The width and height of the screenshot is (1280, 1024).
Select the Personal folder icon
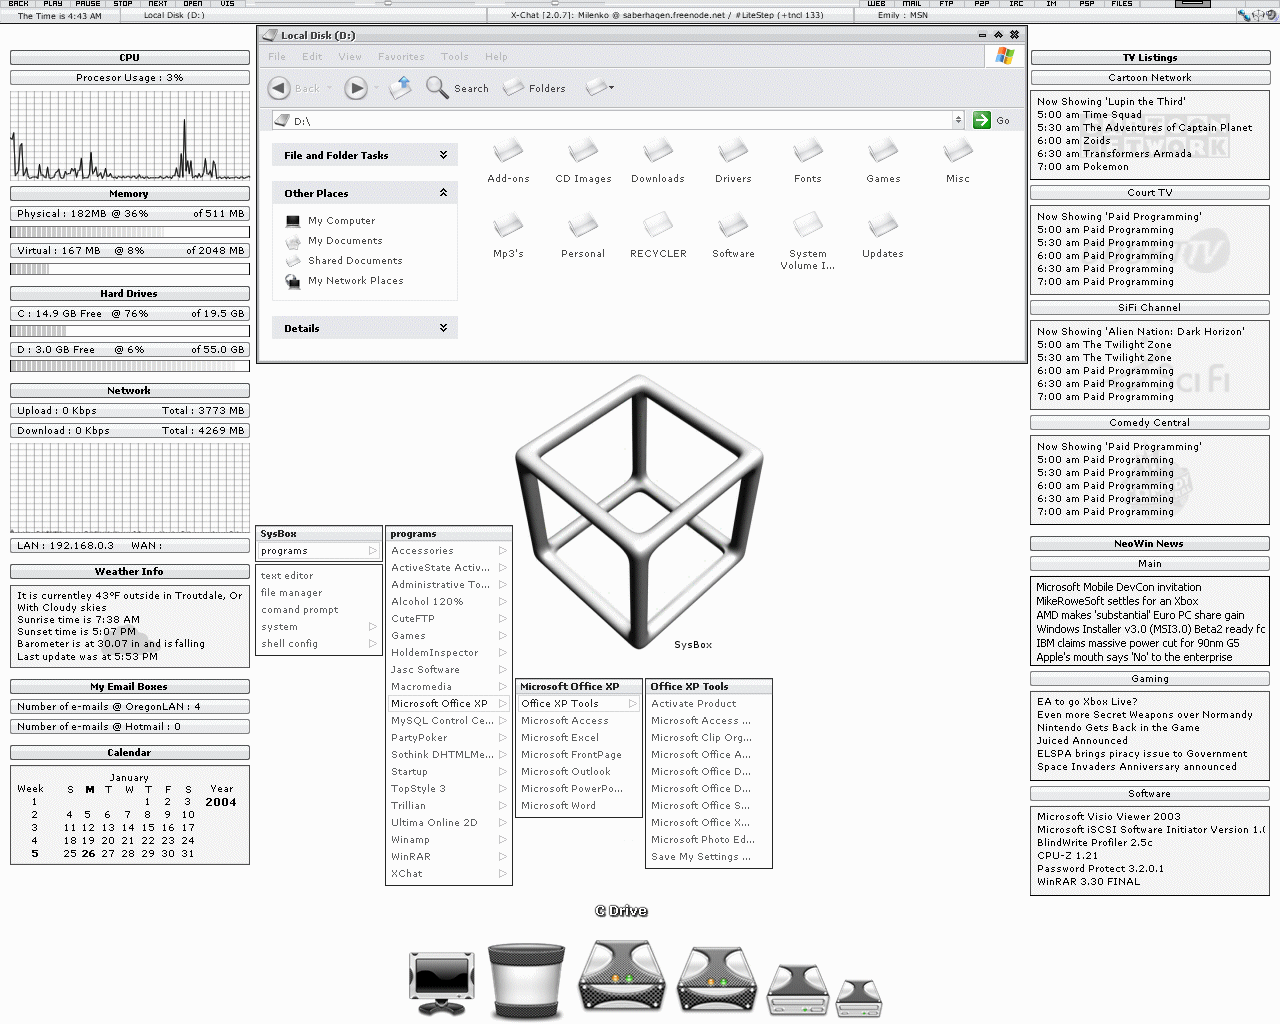tap(583, 235)
